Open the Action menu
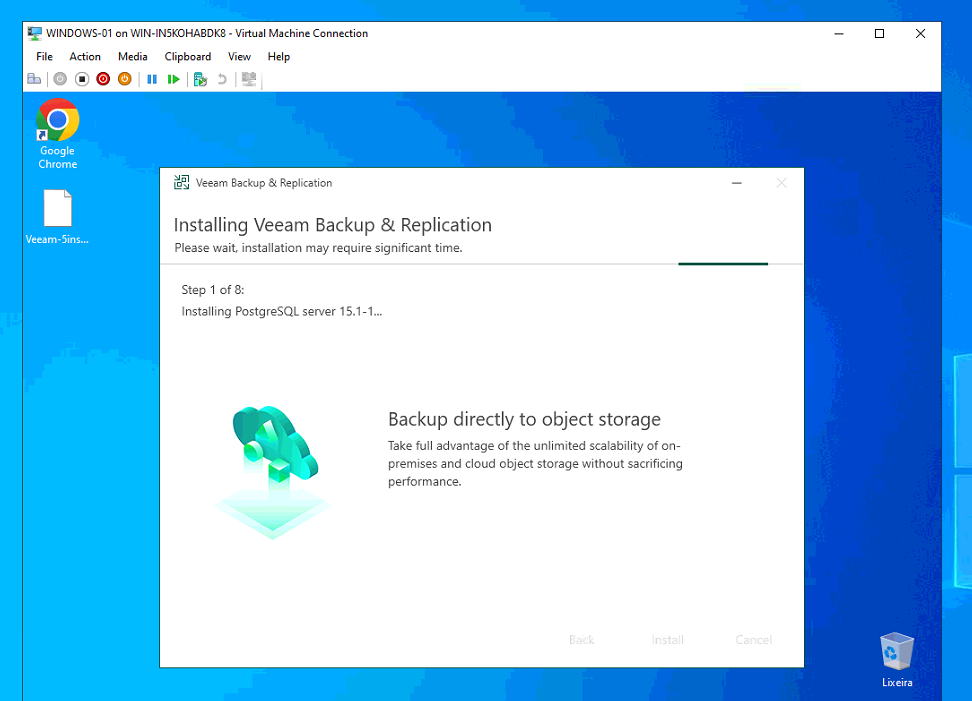 (x=85, y=56)
